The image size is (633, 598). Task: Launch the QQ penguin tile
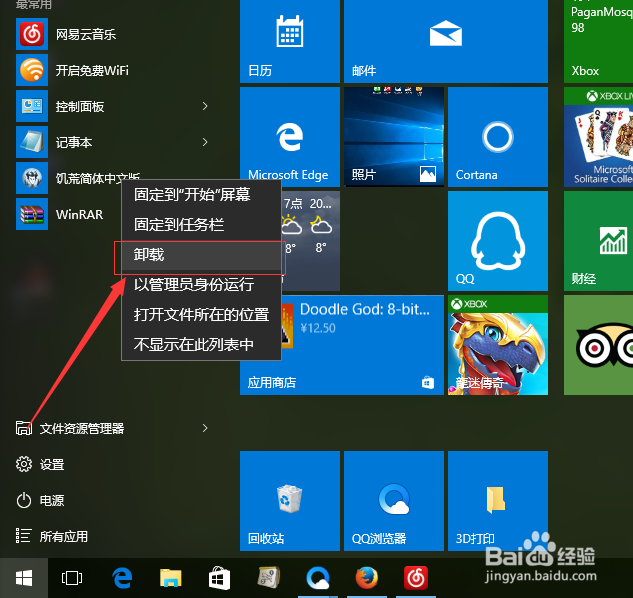tap(498, 241)
